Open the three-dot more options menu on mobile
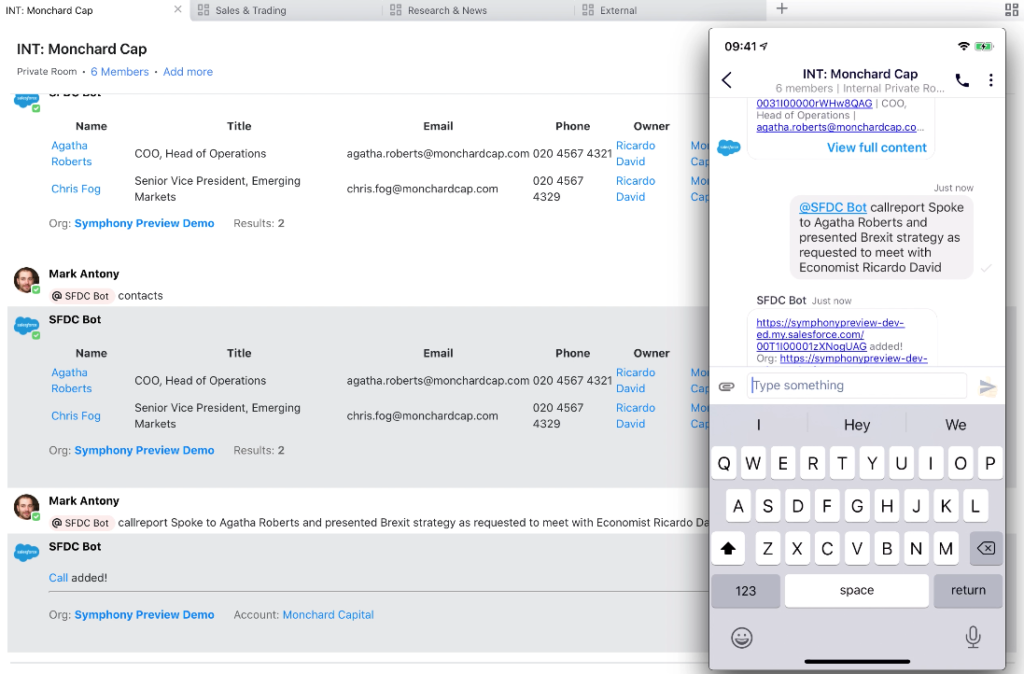This screenshot has width=1024, height=674. point(991,80)
